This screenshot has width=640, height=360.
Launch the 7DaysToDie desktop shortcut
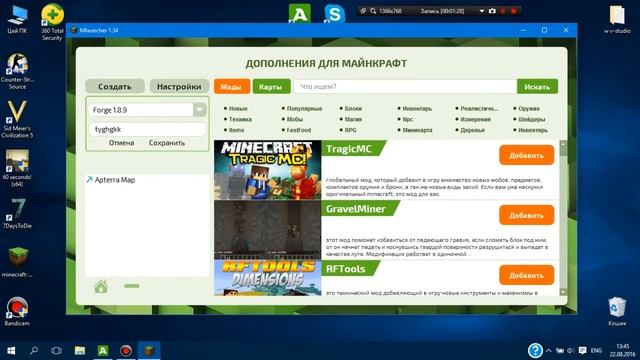[17, 213]
